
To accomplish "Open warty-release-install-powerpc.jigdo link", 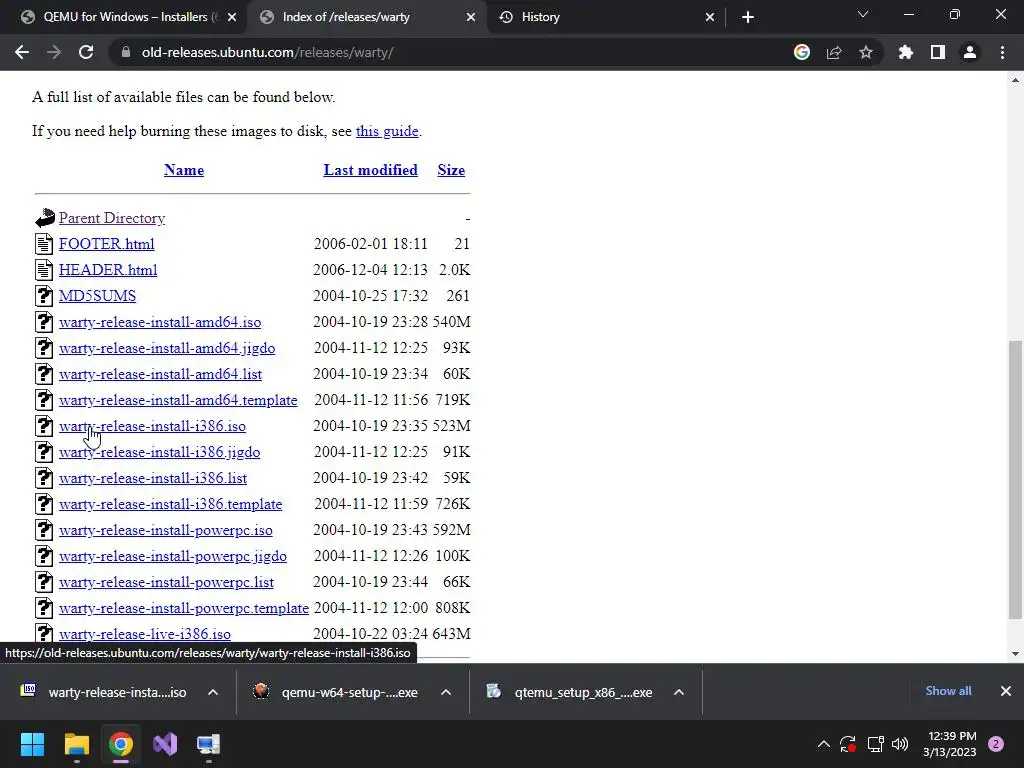I will (x=173, y=556).
